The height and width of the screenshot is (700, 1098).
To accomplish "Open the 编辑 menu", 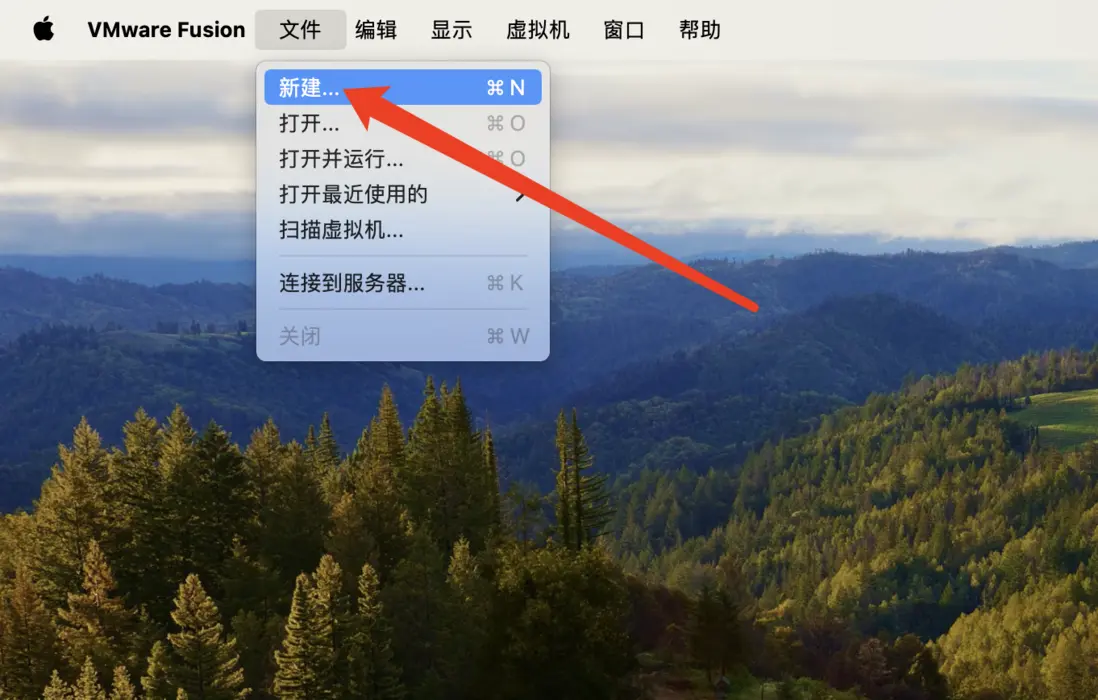I will (376, 29).
